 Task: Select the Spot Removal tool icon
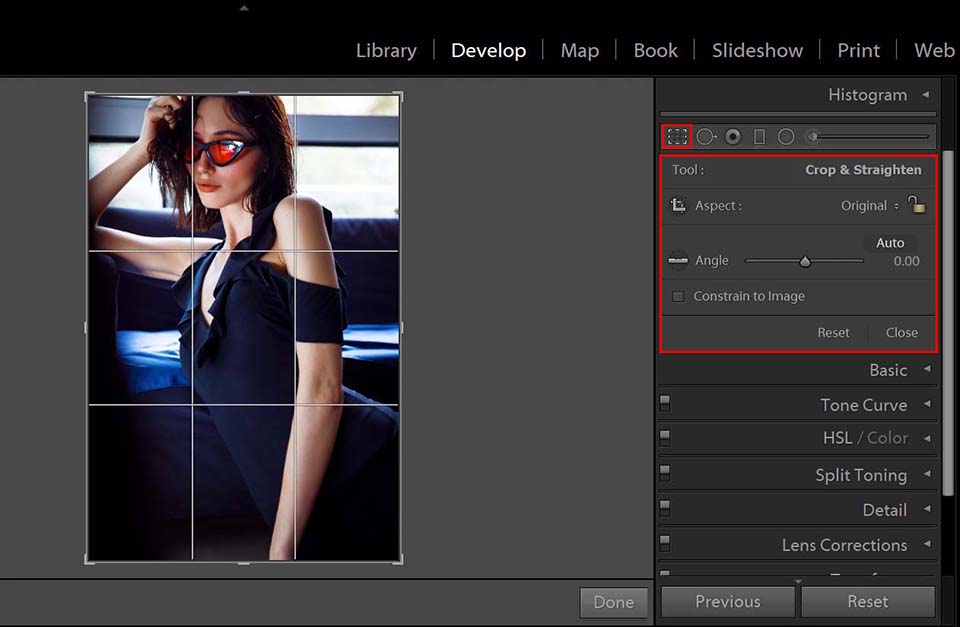[x=706, y=137]
